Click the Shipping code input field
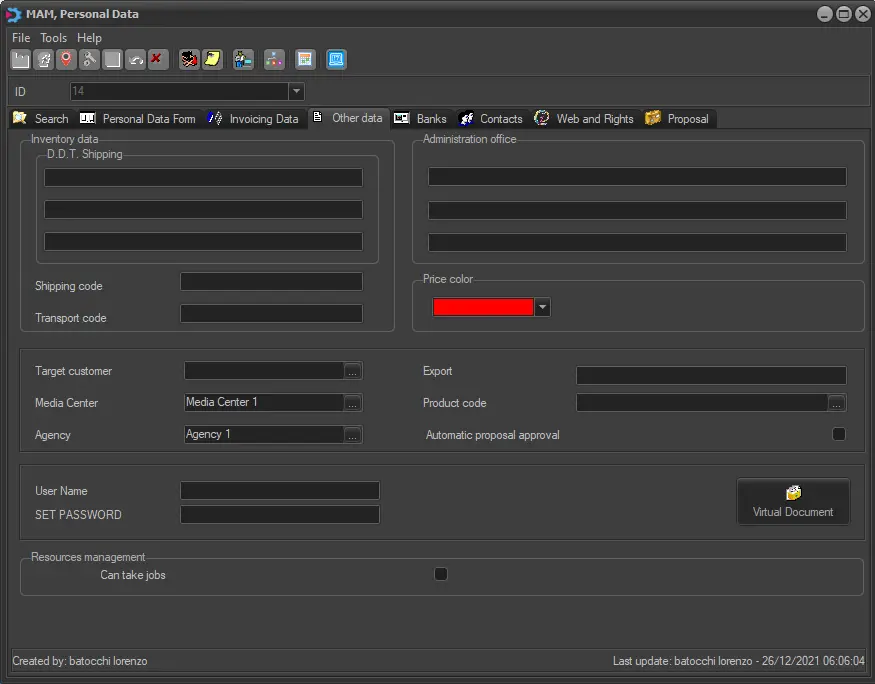 point(271,282)
